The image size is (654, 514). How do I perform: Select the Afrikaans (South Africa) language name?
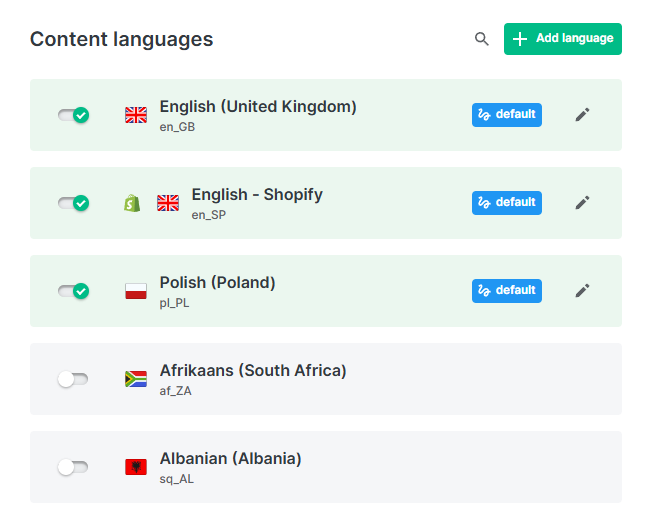253,371
